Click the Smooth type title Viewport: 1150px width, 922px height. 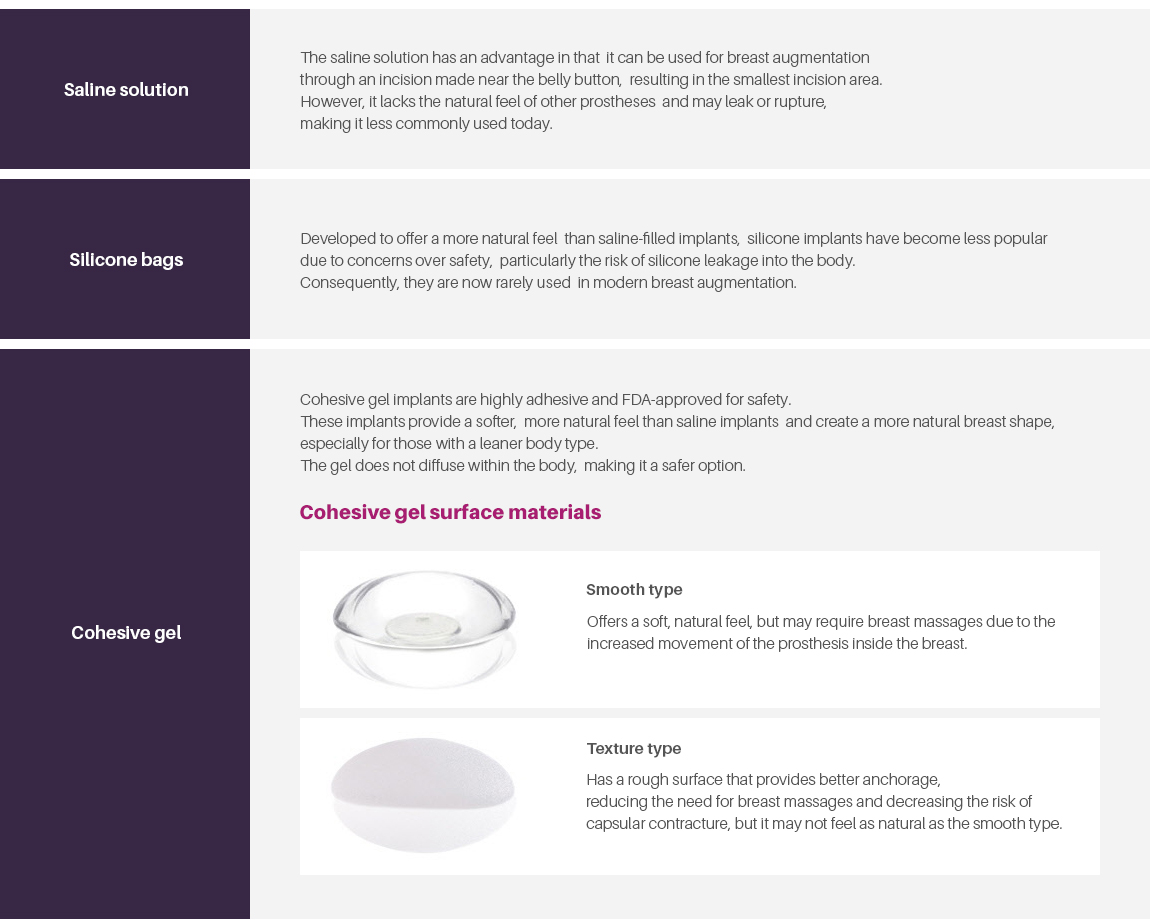634,590
